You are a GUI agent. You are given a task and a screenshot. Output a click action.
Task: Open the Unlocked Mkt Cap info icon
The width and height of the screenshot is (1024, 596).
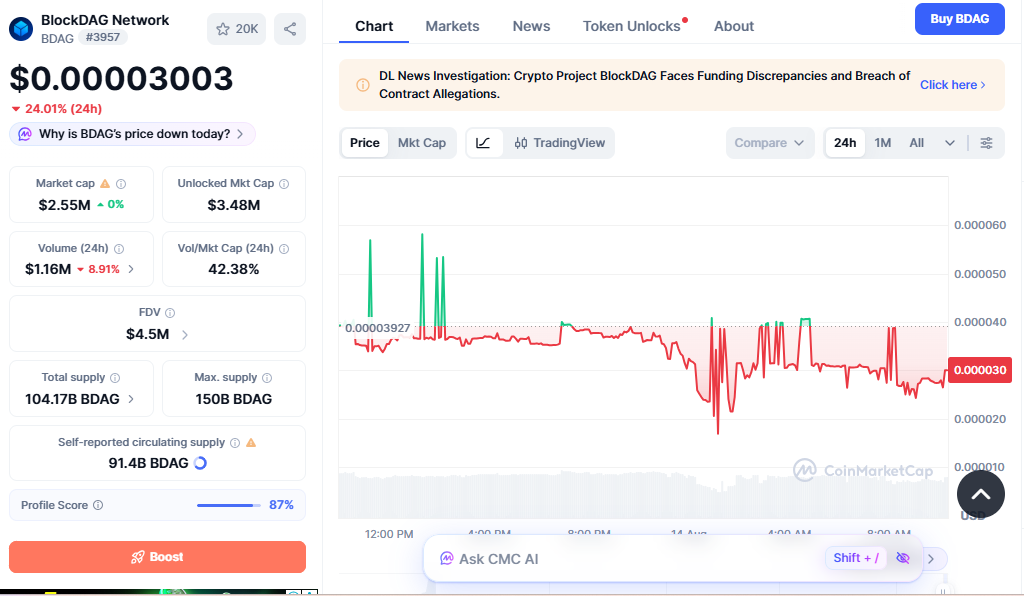click(284, 183)
